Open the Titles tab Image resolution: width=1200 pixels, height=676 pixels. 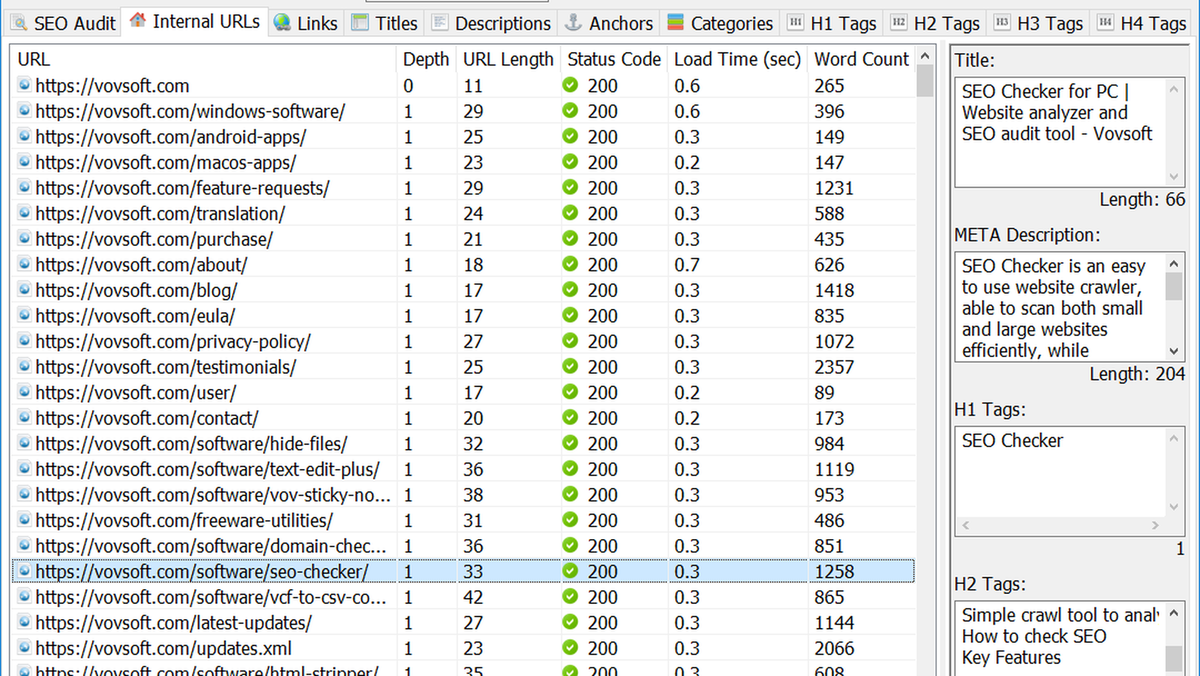[385, 23]
